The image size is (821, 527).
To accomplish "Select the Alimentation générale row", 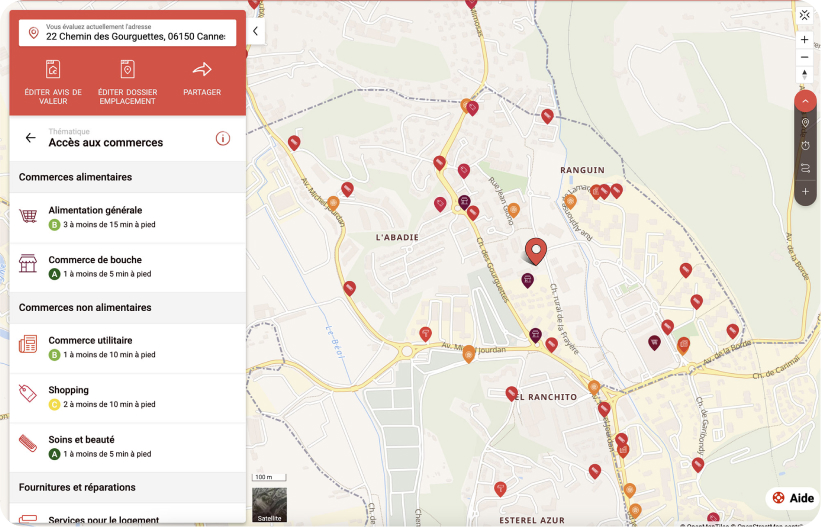I will 128,217.
